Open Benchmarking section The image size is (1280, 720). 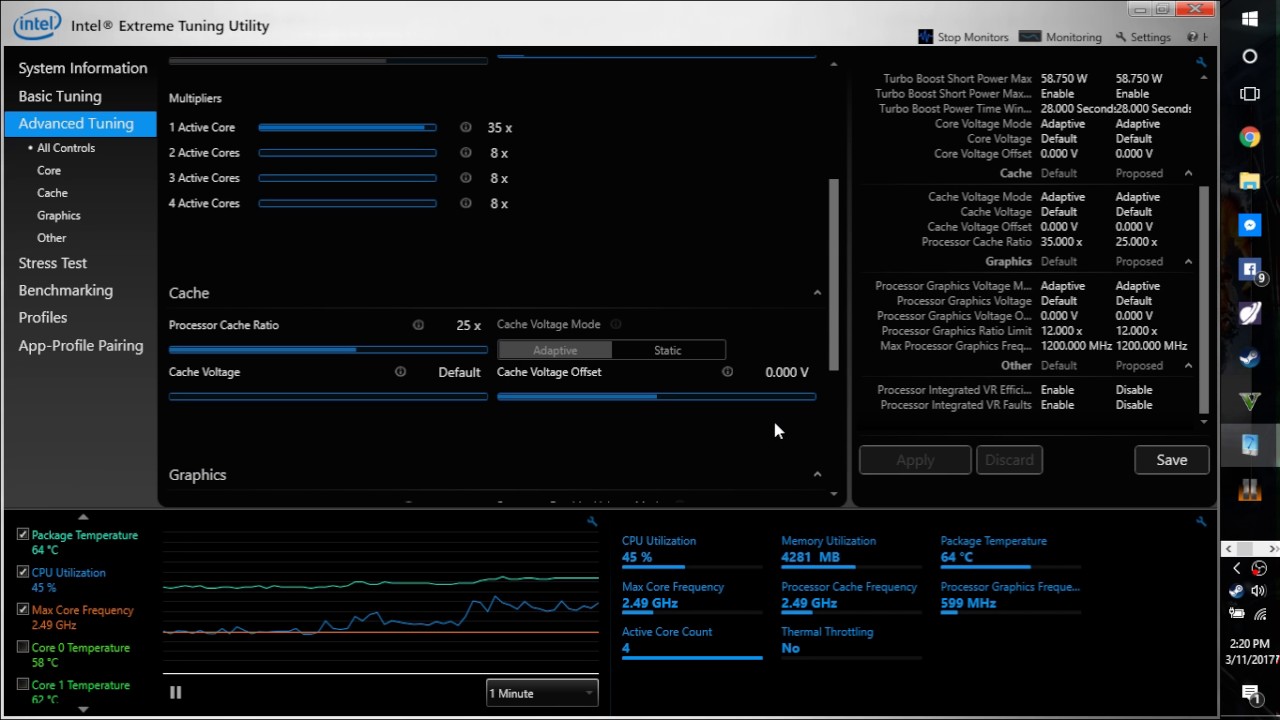click(x=66, y=290)
